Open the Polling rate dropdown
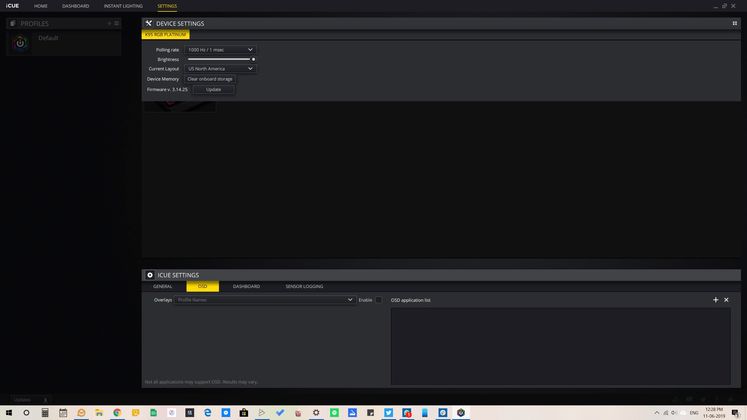Image resolution: width=747 pixels, height=420 pixels. click(x=220, y=50)
